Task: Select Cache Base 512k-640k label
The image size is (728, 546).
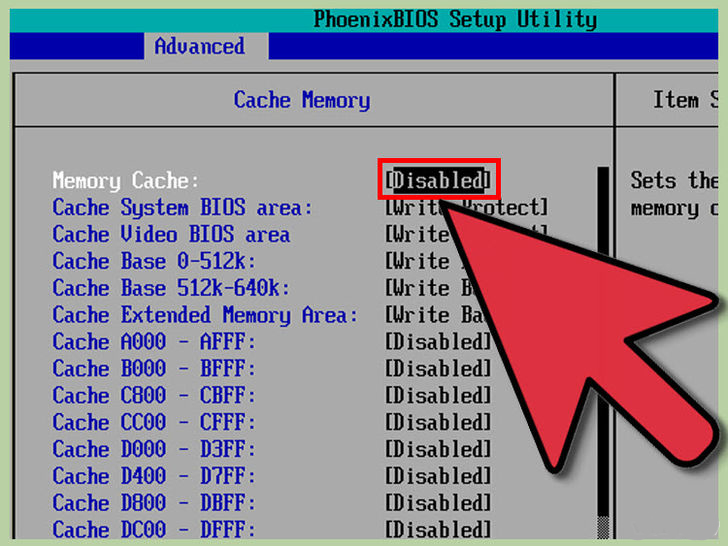Action: 171,288
